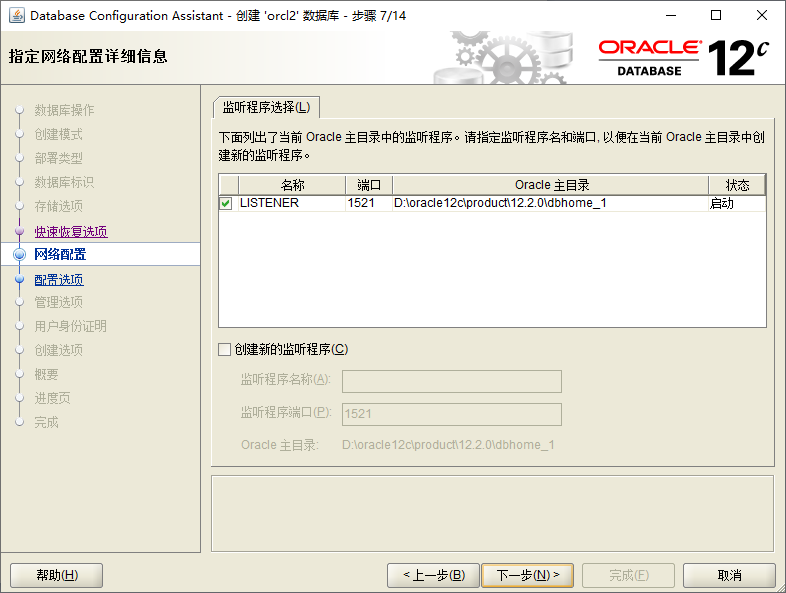Click the 监听程序名称 input field
The height and width of the screenshot is (593, 786).
pos(451,381)
